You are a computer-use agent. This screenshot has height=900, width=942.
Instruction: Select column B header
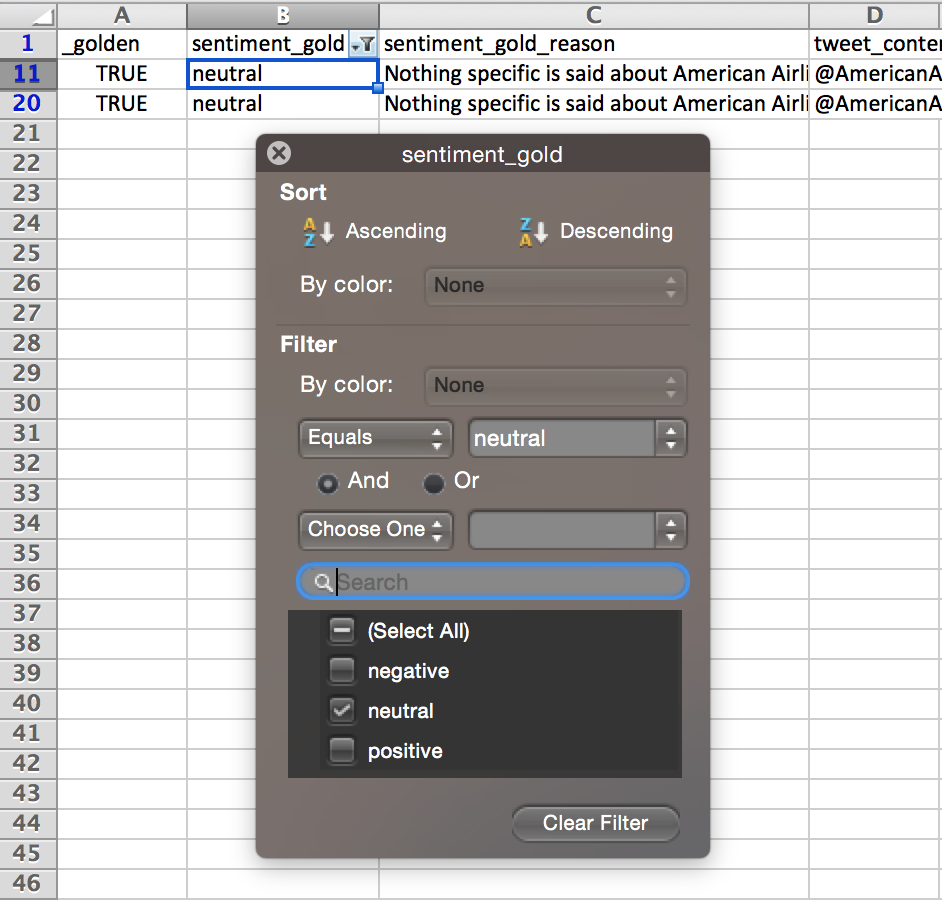tap(283, 15)
